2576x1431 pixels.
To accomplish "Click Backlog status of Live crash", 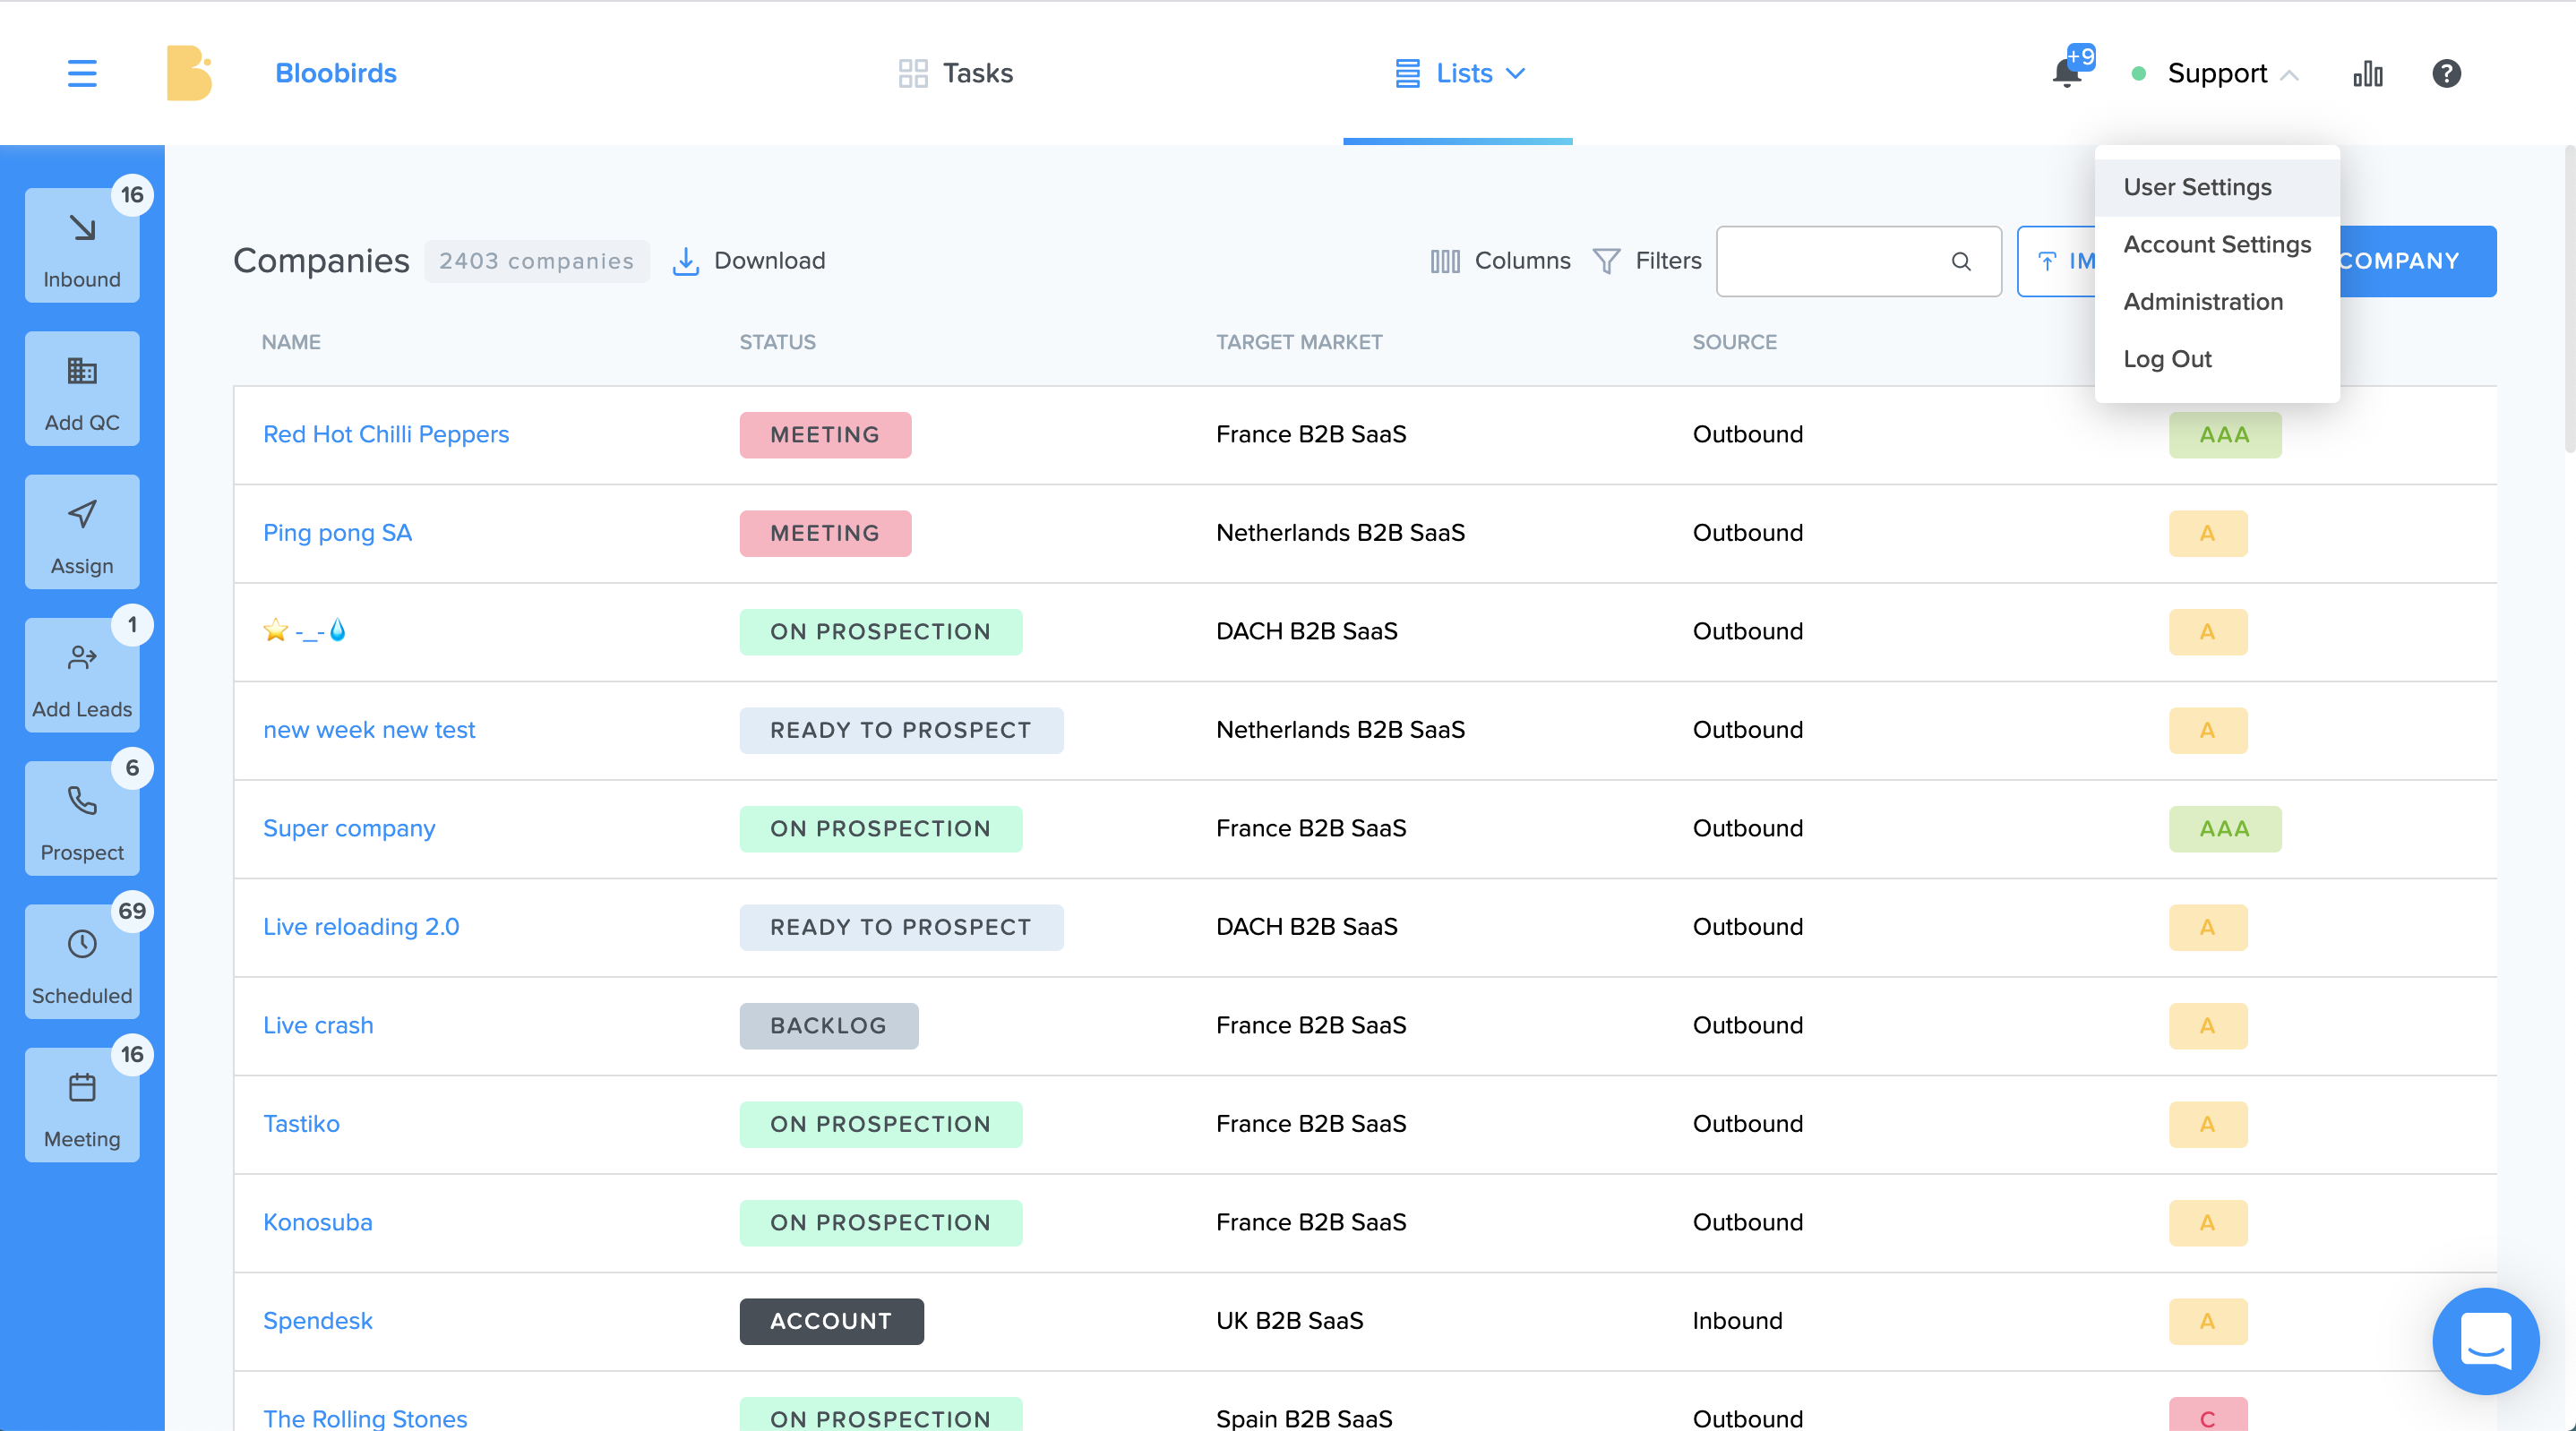I will [828, 1025].
